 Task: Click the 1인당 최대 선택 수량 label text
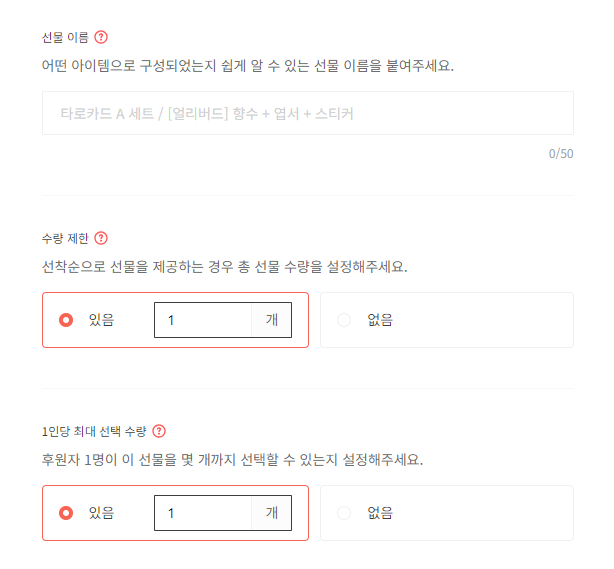click(x=94, y=431)
